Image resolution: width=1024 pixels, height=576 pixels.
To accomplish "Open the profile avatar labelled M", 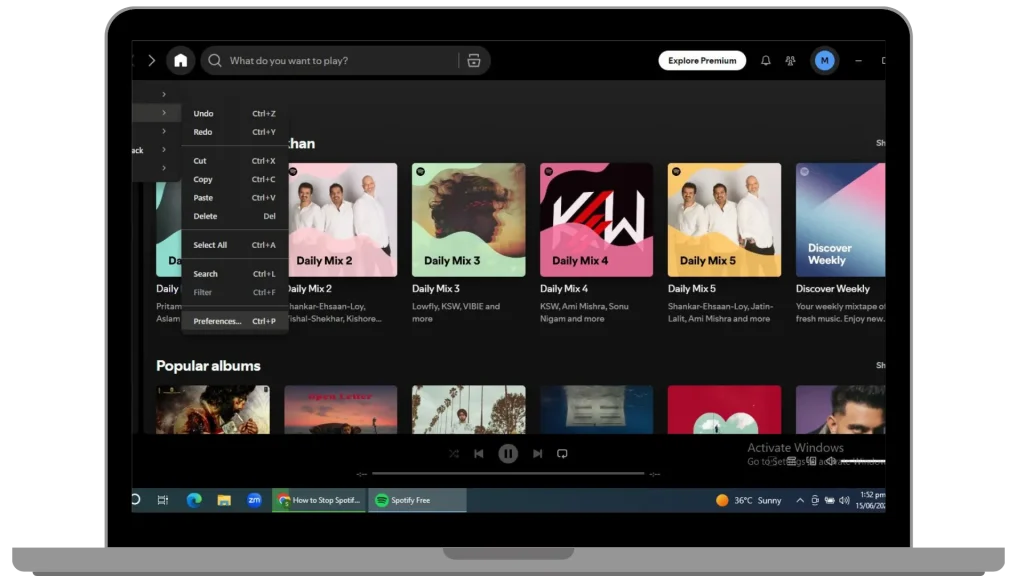I will pos(824,61).
